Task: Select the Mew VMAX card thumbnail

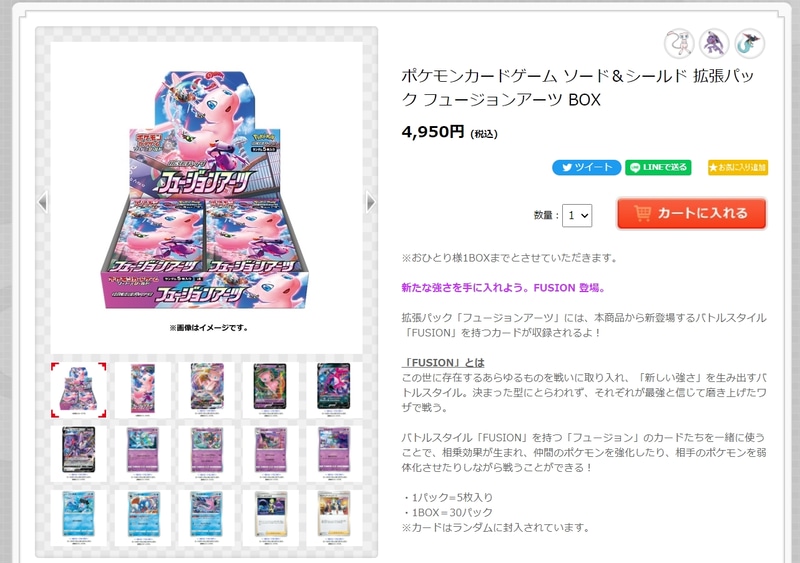Action: click(x=207, y=390)
